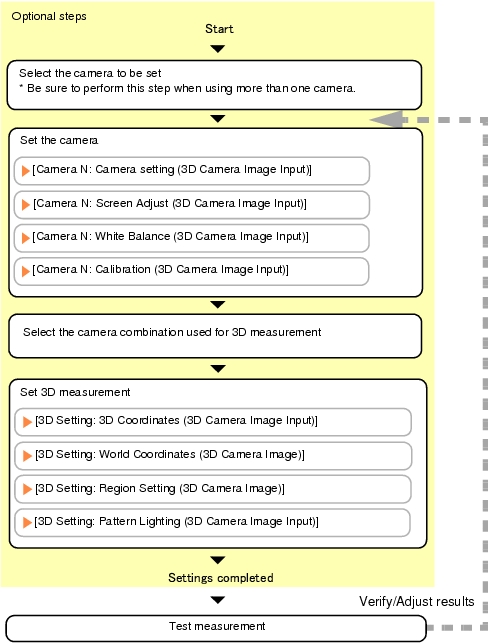This screenshot has width=488, height=643.
Task: Click the camera combination step text
Action: click(x=172, y=332)
